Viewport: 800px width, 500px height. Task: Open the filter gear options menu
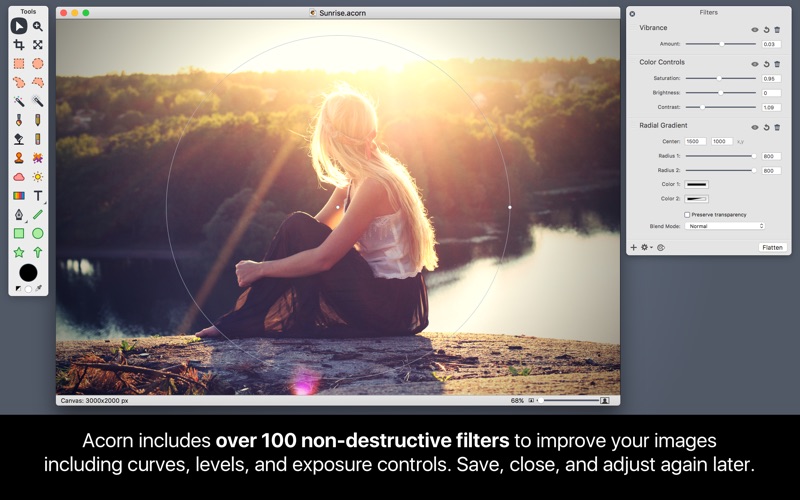(x=646, y=247)
